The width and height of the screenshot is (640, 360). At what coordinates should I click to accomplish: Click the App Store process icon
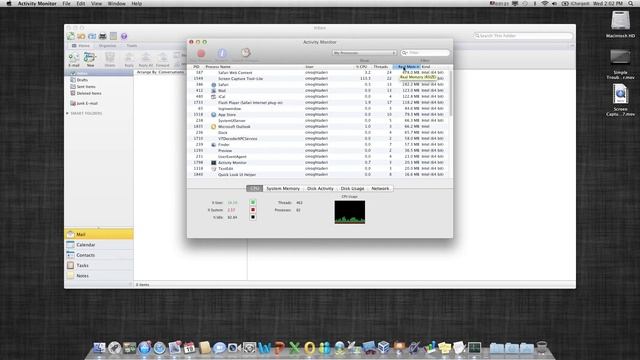coord(213,115)
